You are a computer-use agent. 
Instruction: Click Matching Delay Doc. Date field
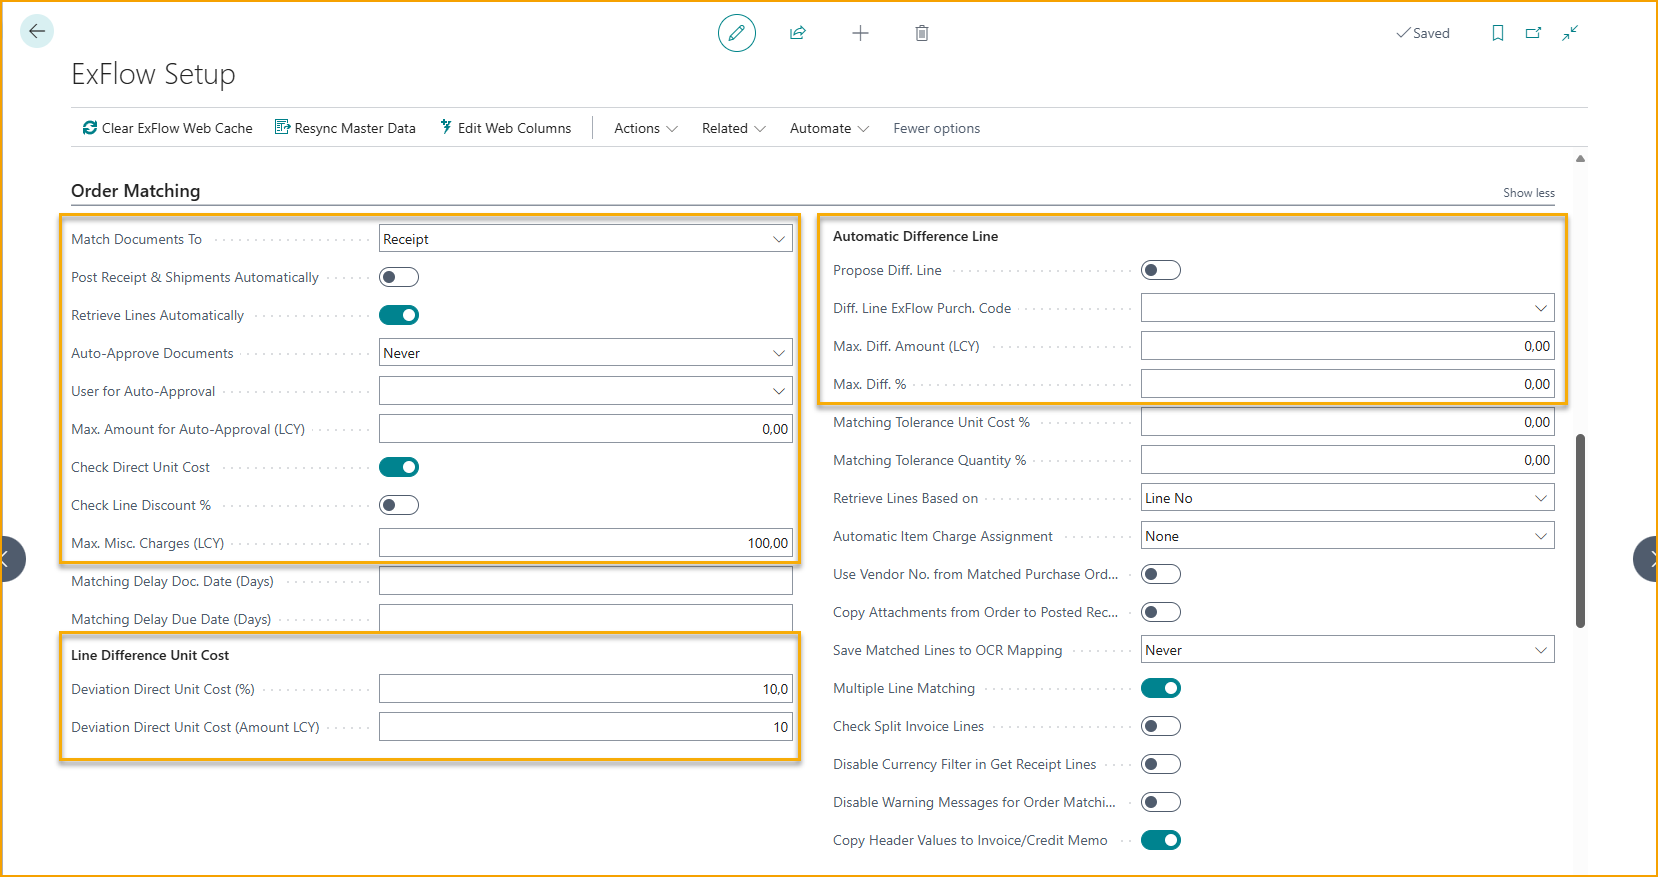586,581
